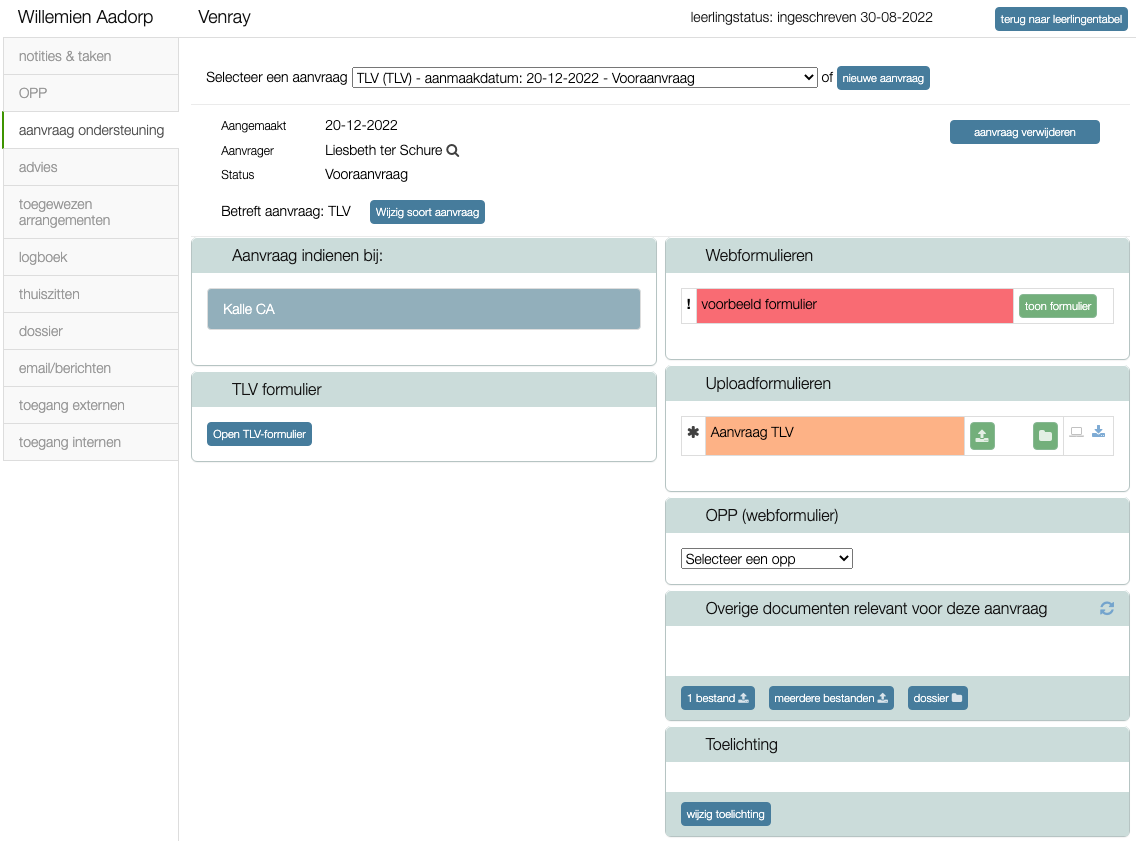Open the aanvraag ondersteuning tab
The width and height of the screenshot is (1136, 841).
[91, 130]
